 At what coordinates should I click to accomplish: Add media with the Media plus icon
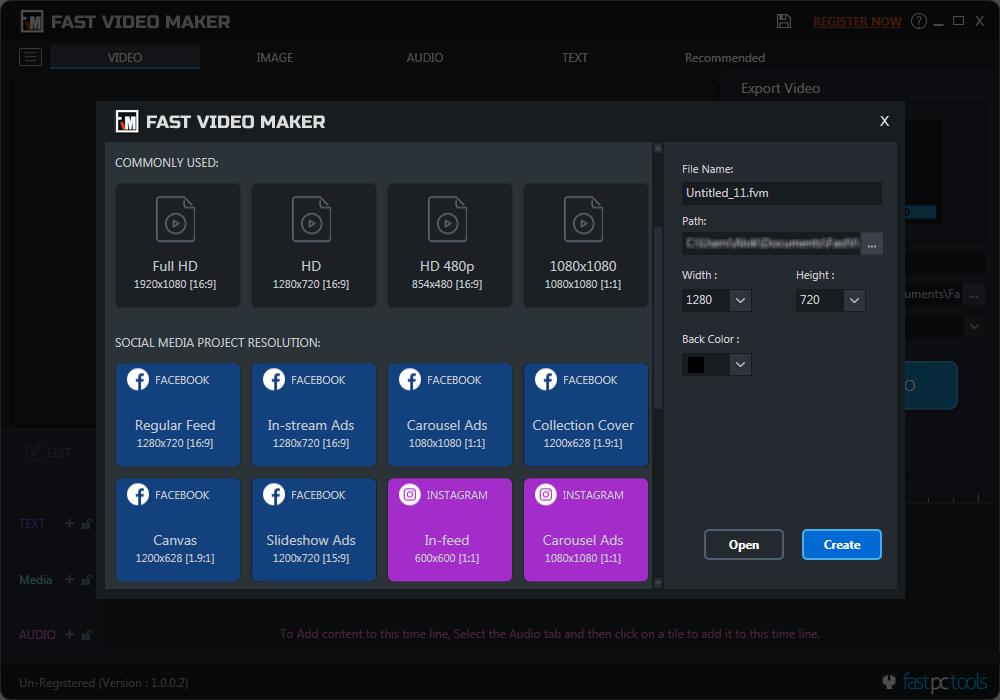tap(69, 580)
